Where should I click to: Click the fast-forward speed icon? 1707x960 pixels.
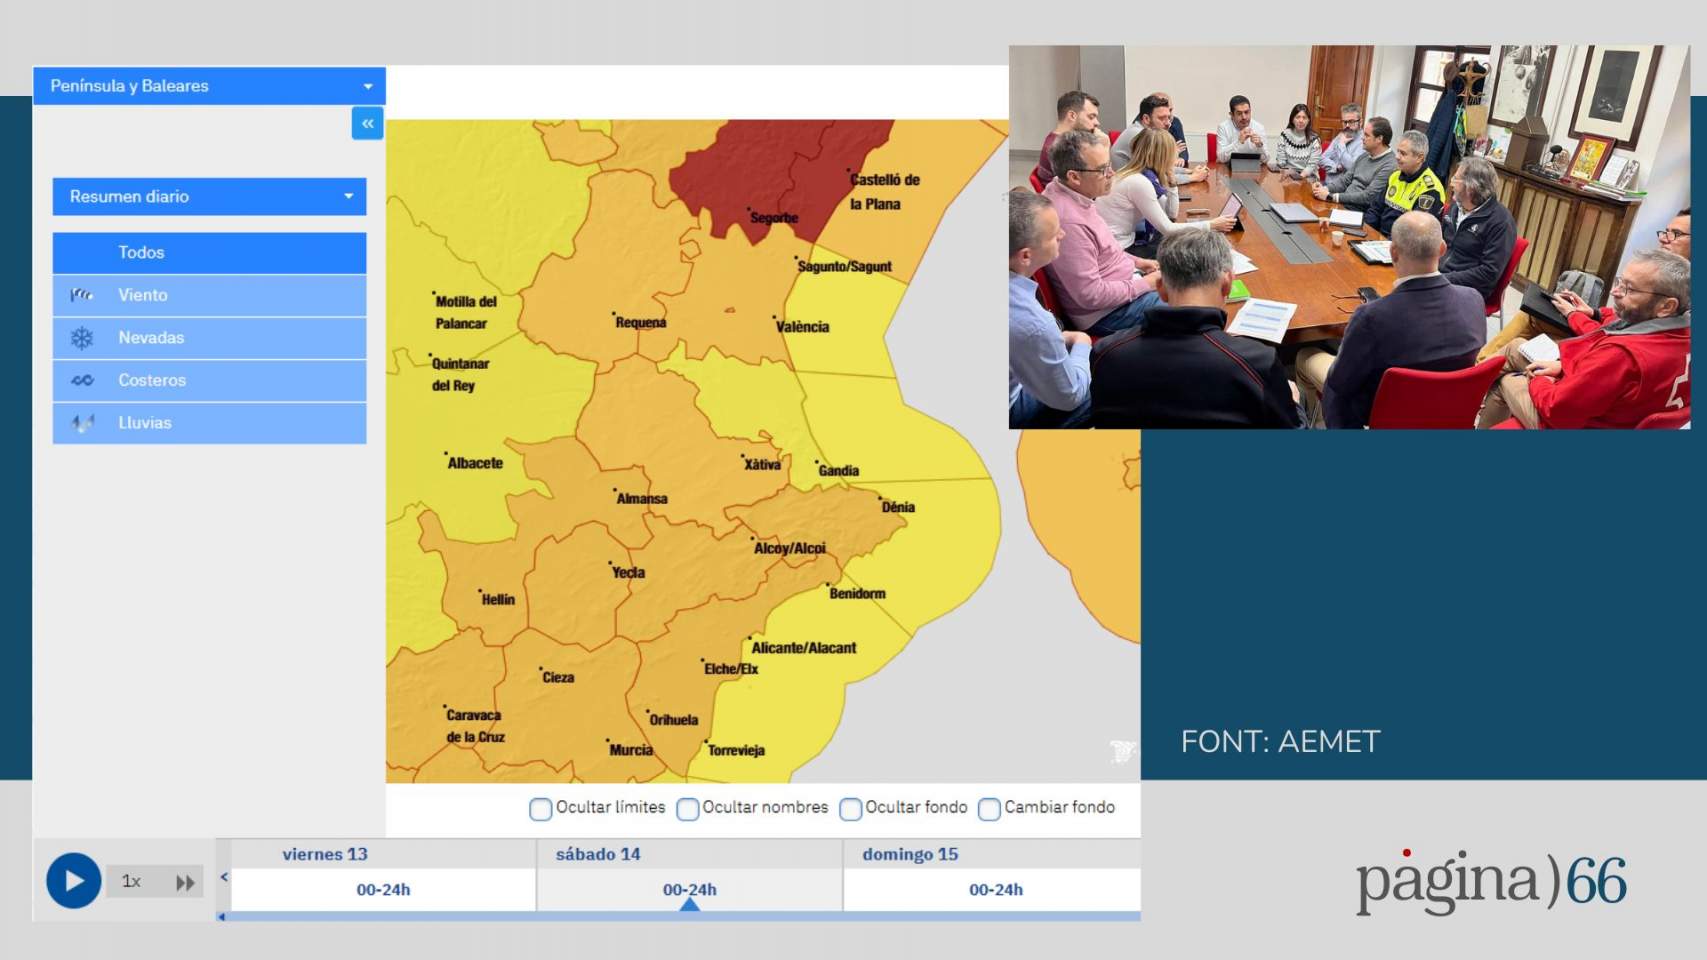[185, 882]
